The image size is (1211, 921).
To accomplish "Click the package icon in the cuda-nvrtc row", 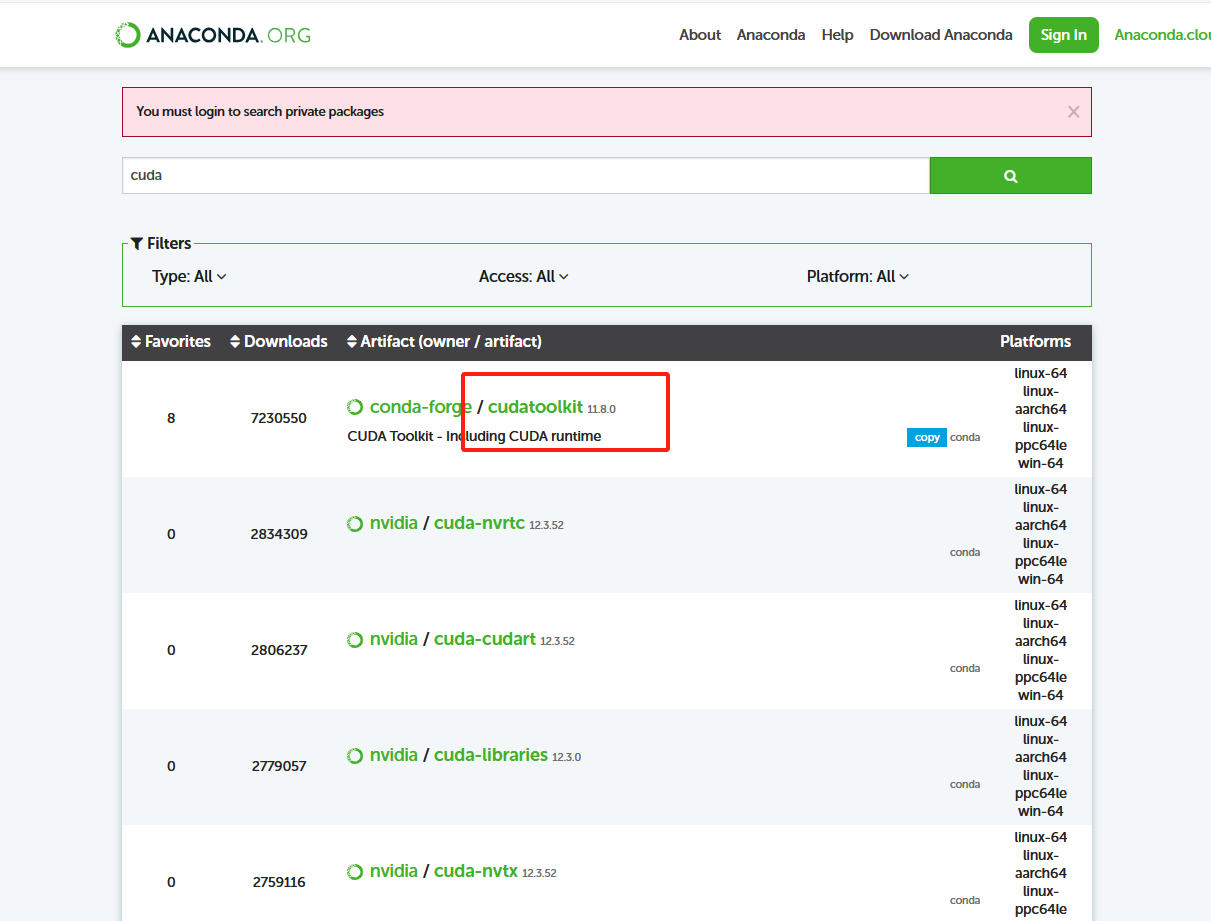I will click(355, 523).
